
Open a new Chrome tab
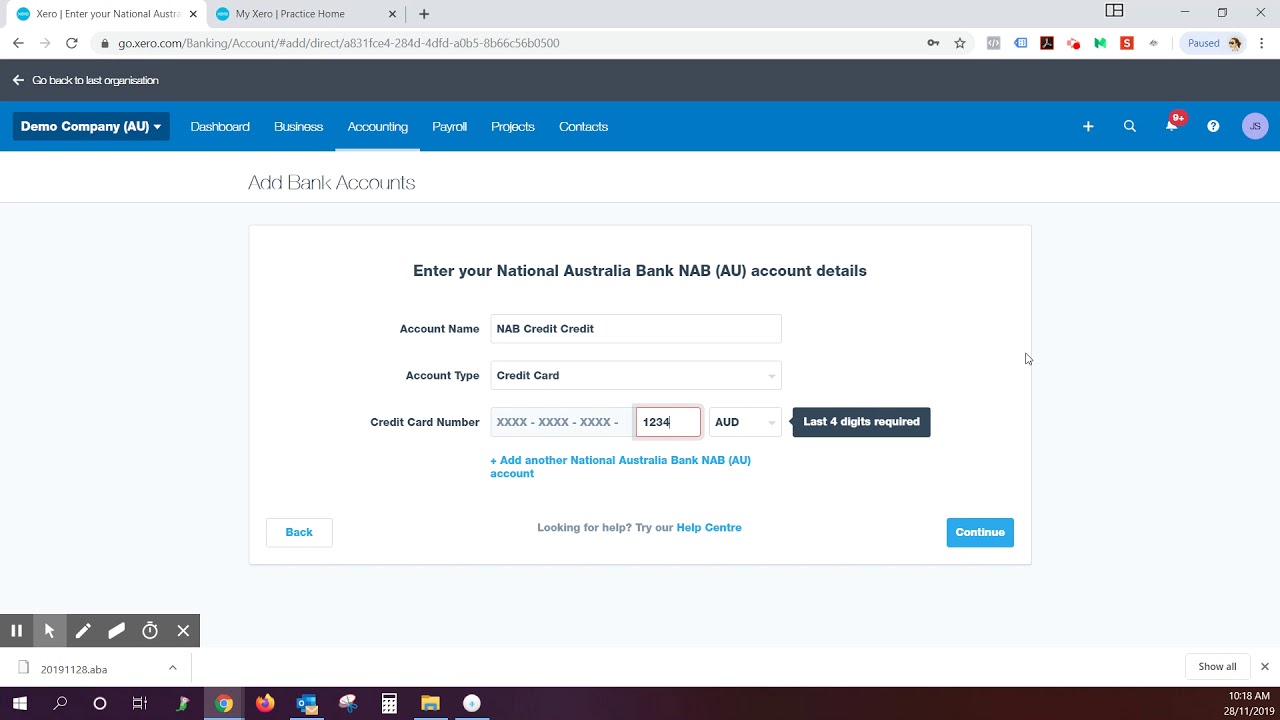click(424, 14)
